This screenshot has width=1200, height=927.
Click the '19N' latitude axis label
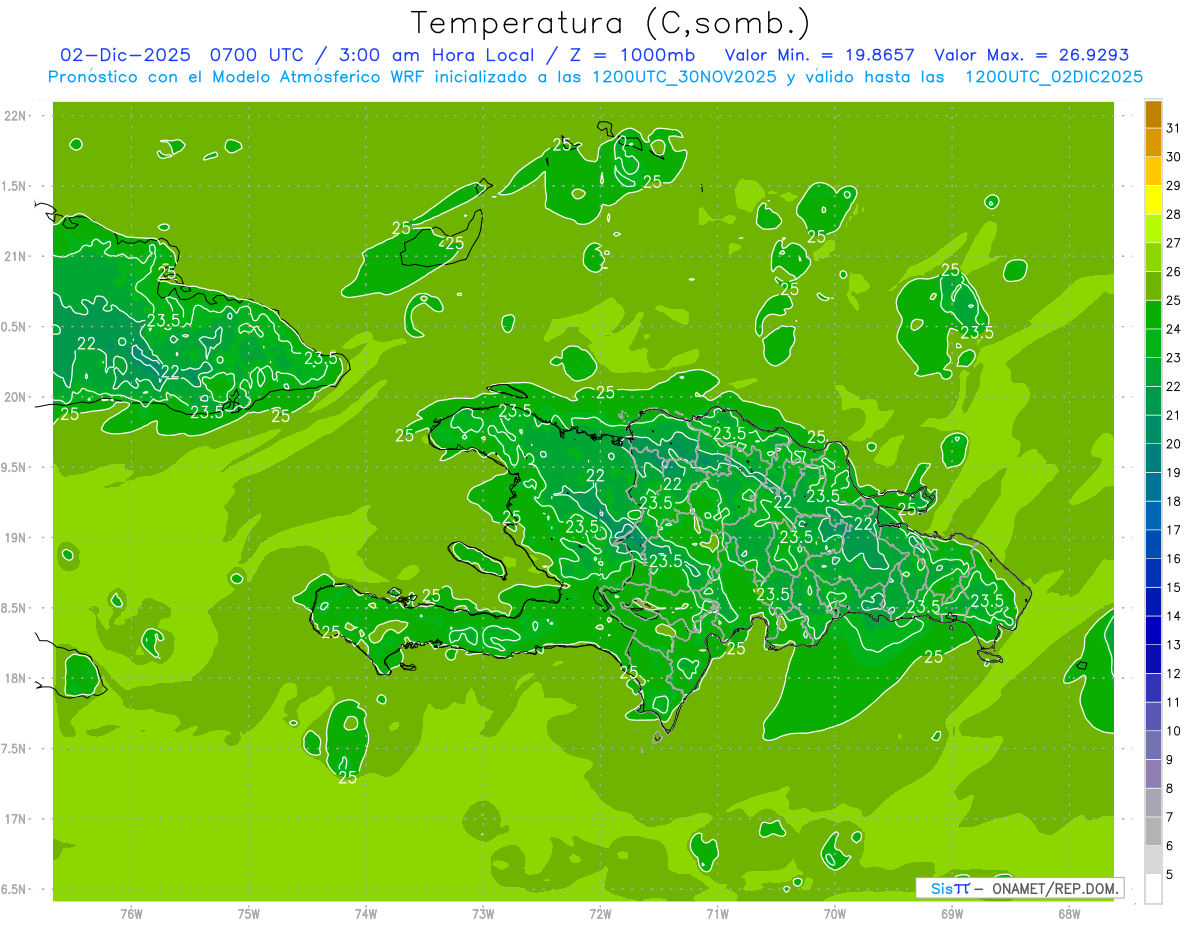pos(17,538)
